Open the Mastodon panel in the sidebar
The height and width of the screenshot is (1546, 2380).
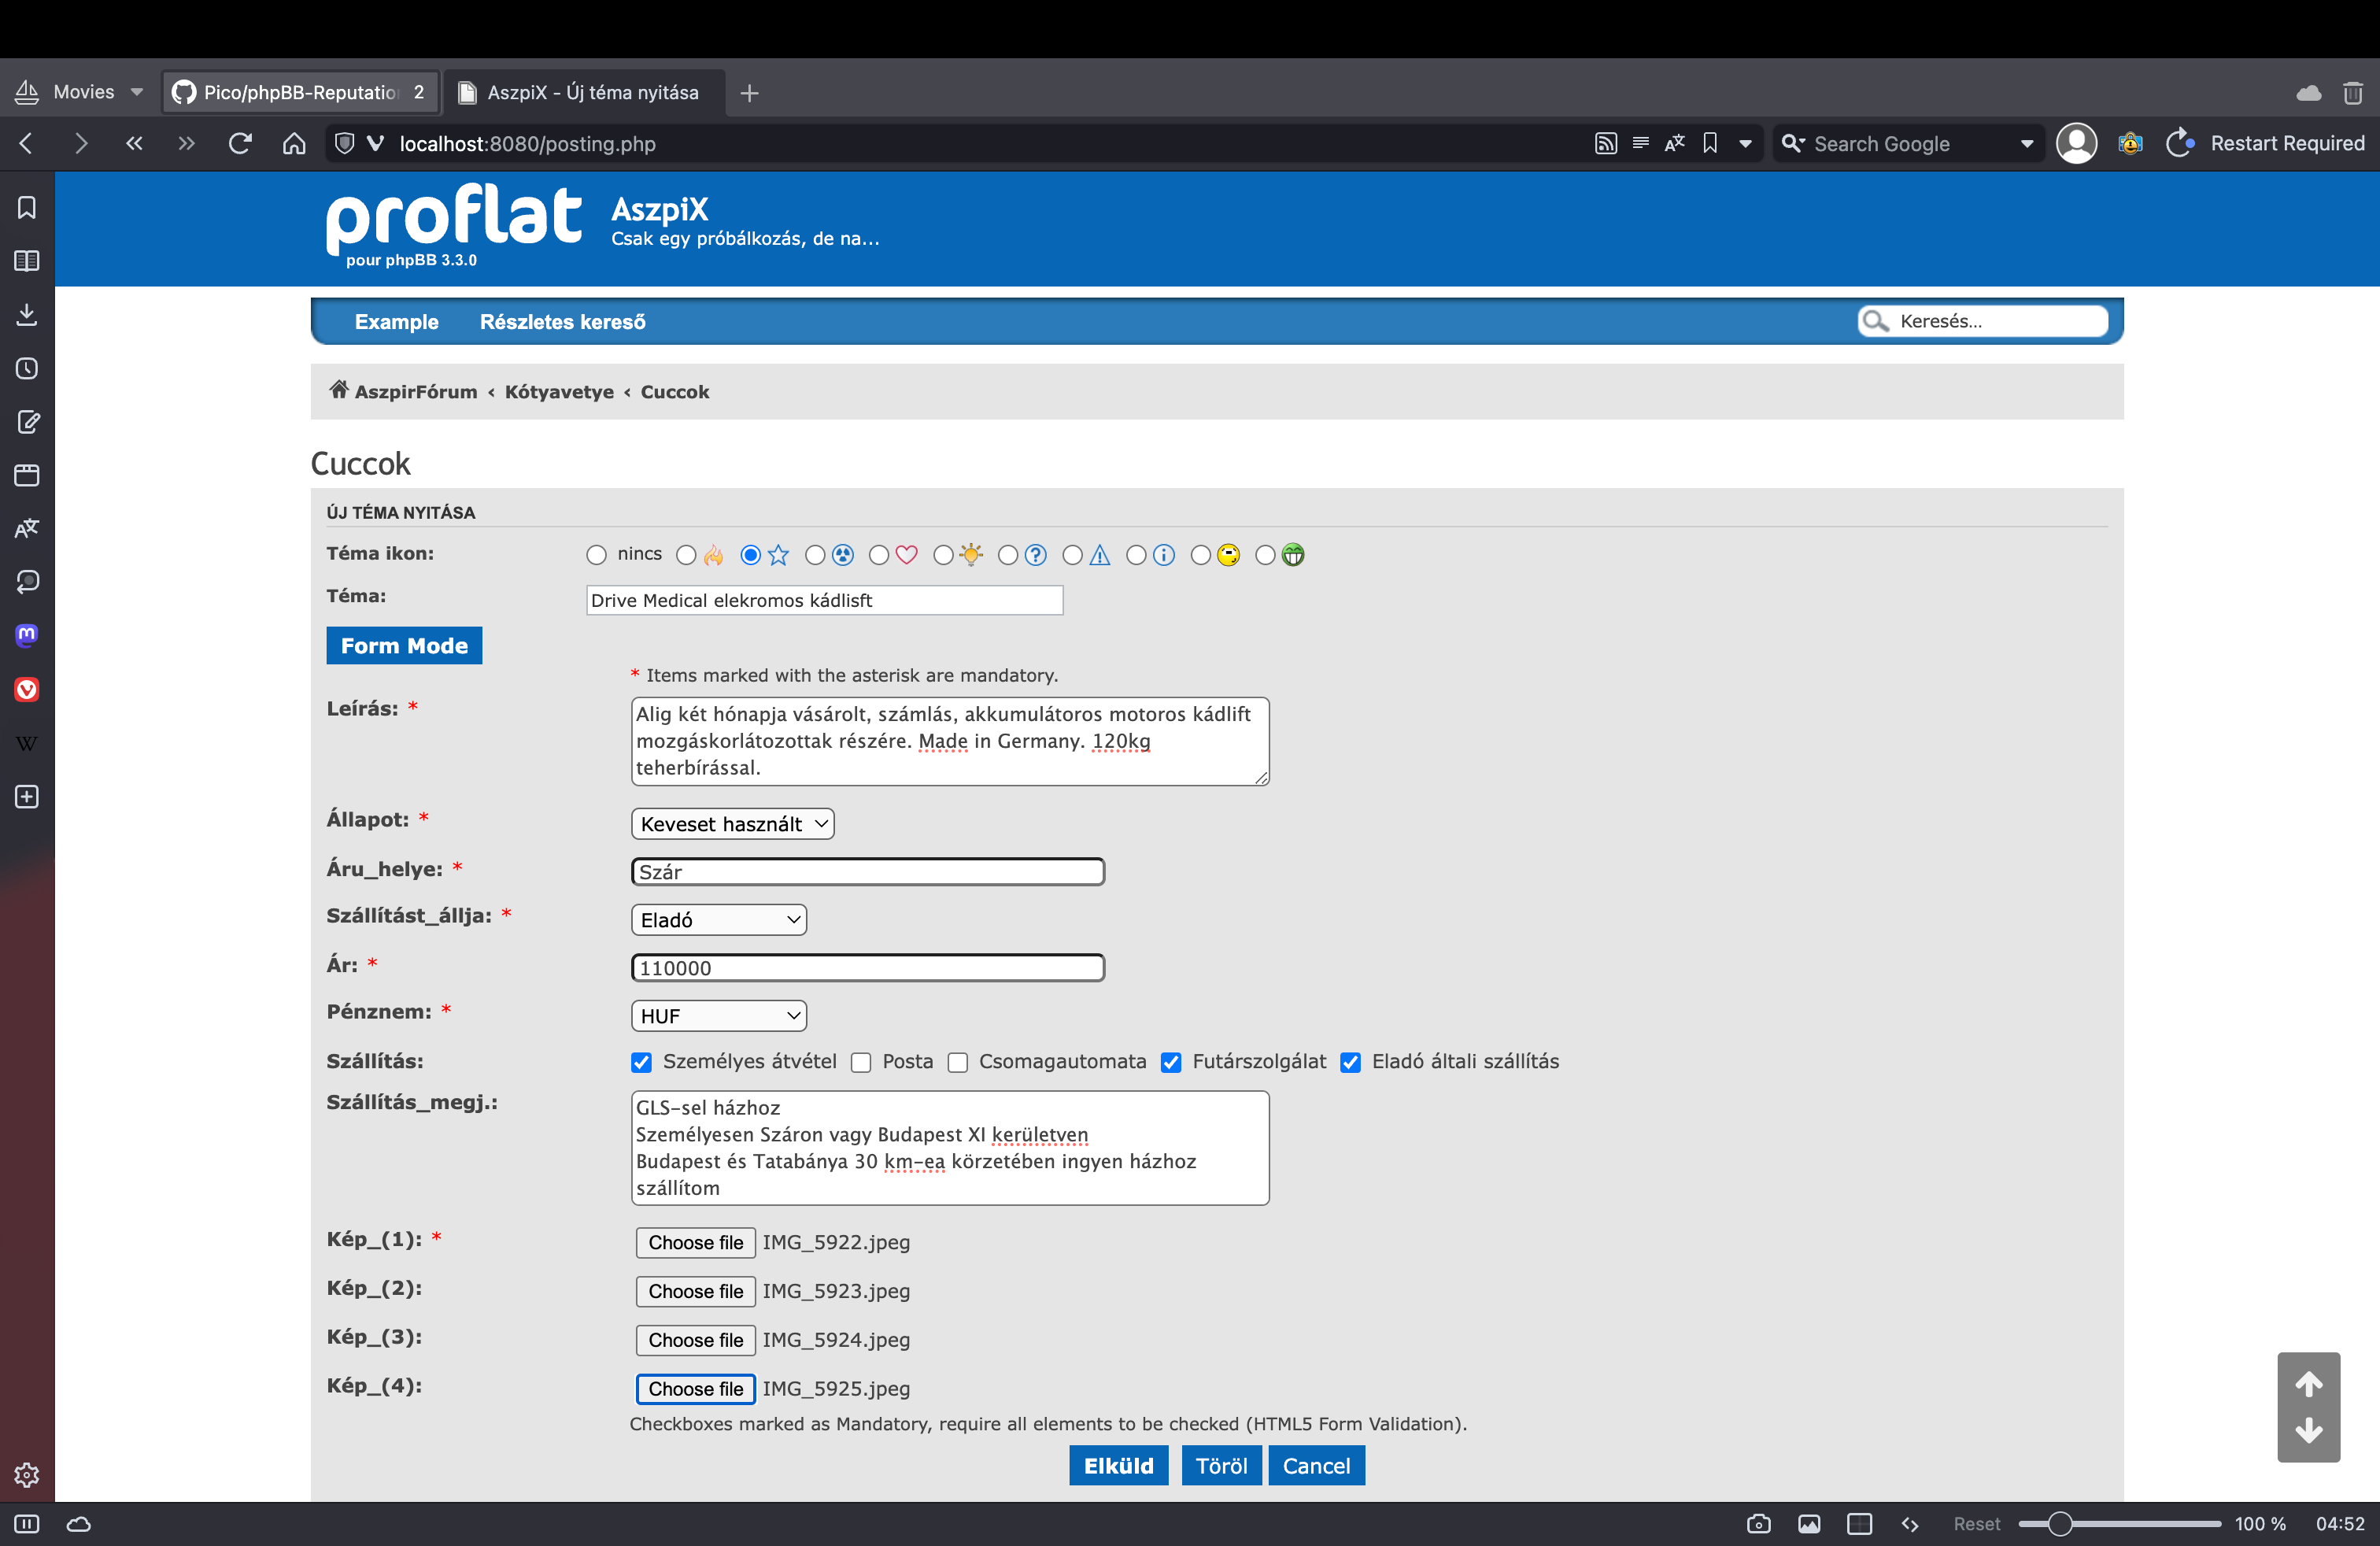[27, 635]
